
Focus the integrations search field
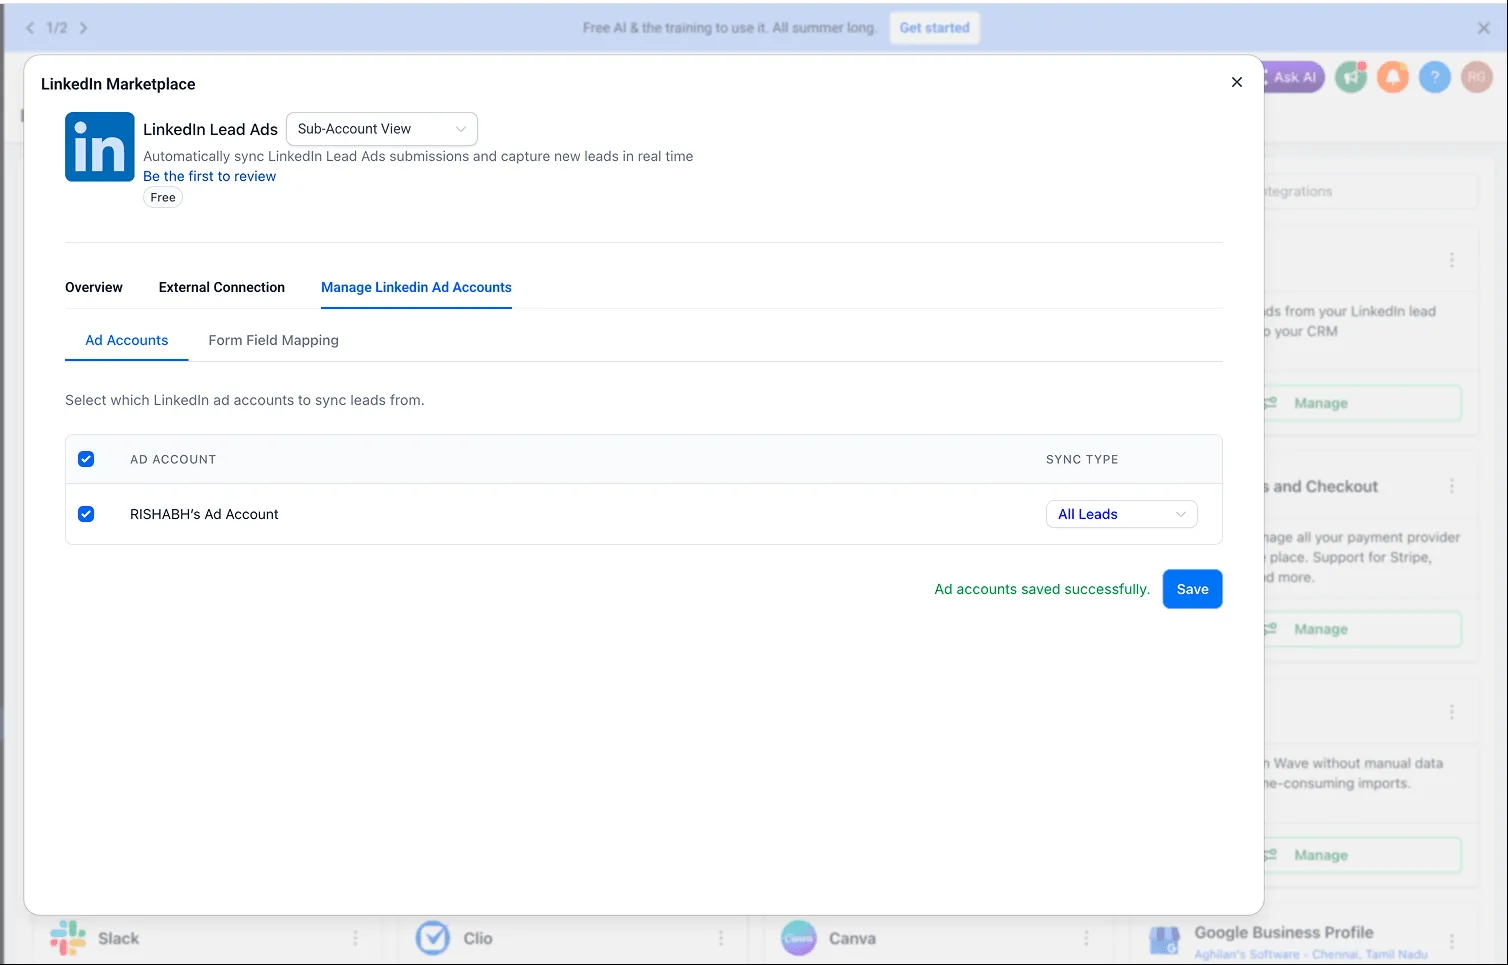[1370, 191]
